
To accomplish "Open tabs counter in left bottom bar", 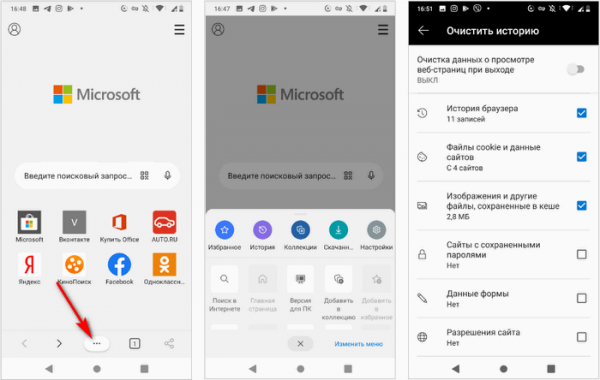I will point(134,344).
